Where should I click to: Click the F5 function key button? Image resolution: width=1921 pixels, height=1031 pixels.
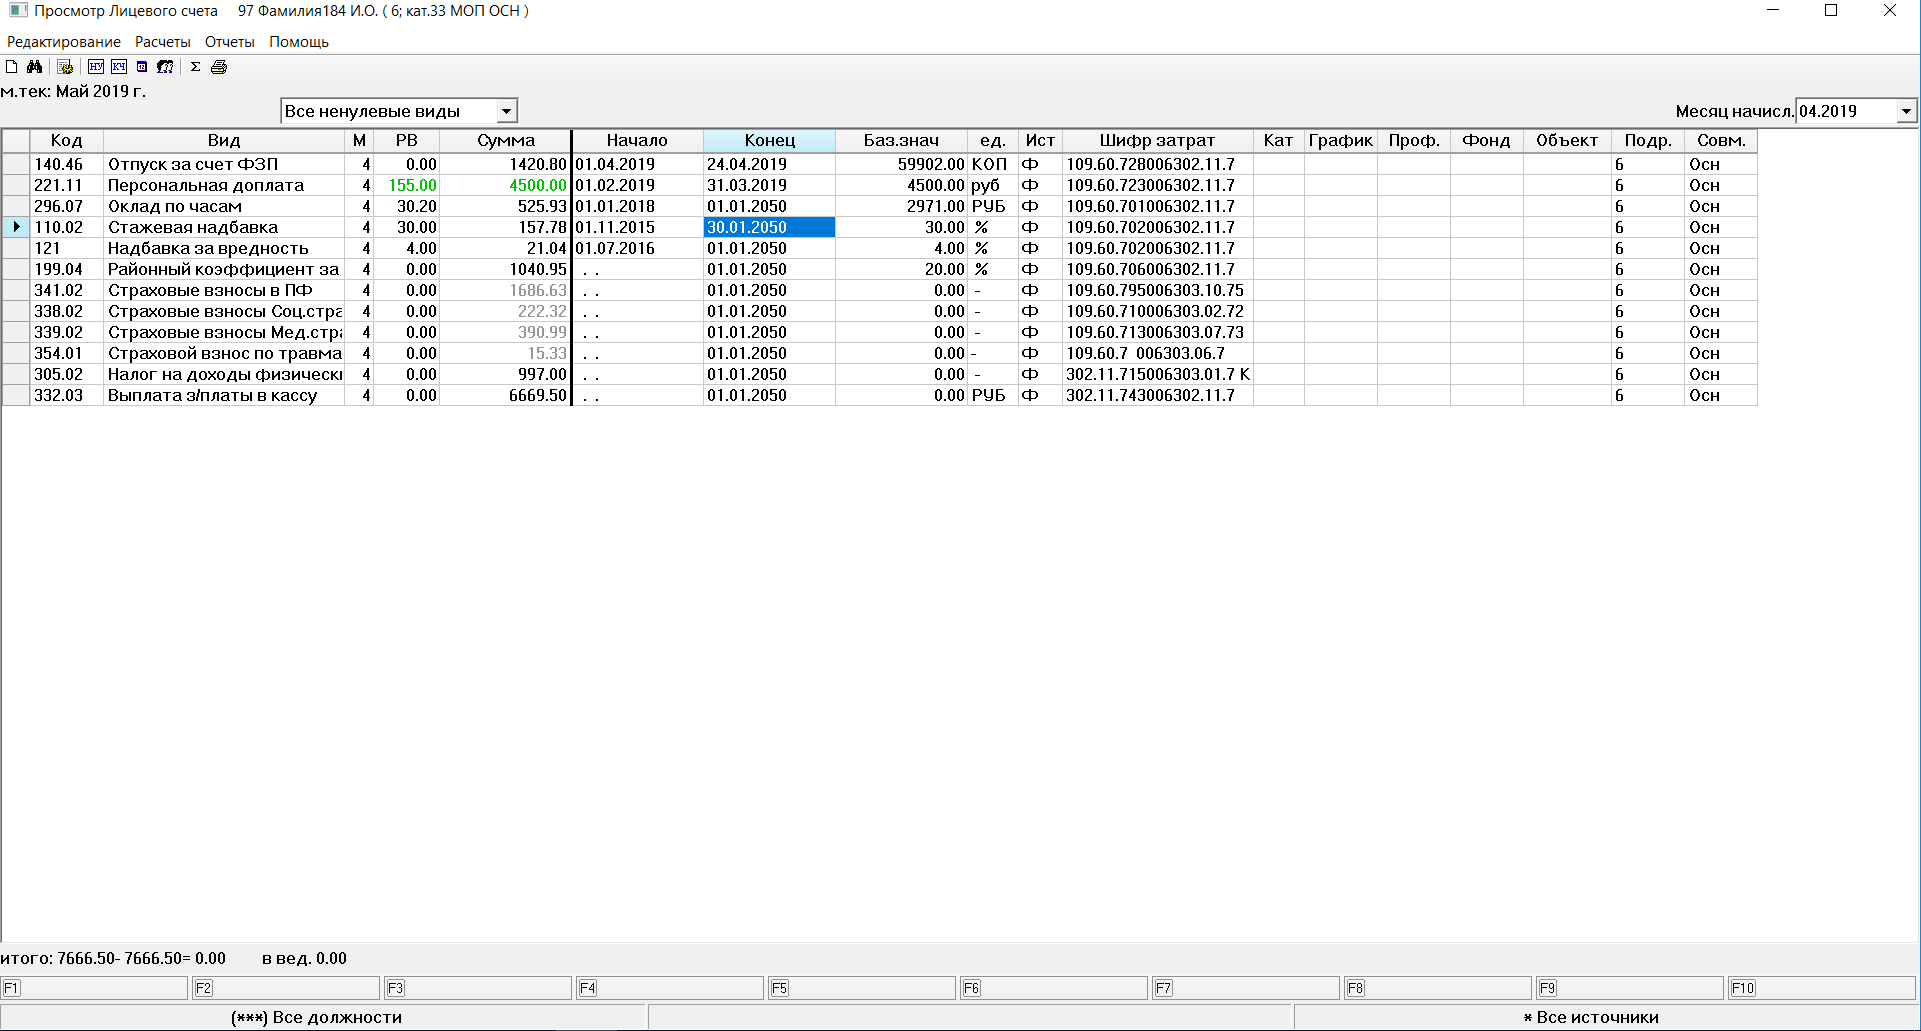pyautogui.click(x=862, y=988)
